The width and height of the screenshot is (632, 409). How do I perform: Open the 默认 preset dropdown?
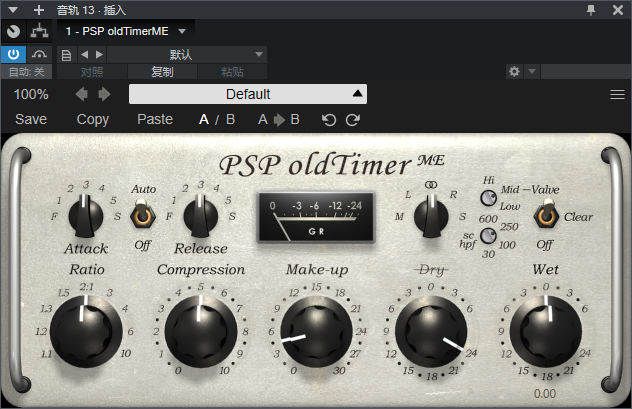(x=187, y=54)
